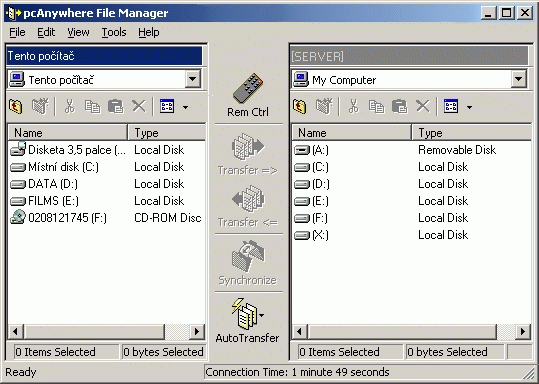Open the Rem Ctrl remote control button
The height and width of the screenshot is (384, 539).
248,95
